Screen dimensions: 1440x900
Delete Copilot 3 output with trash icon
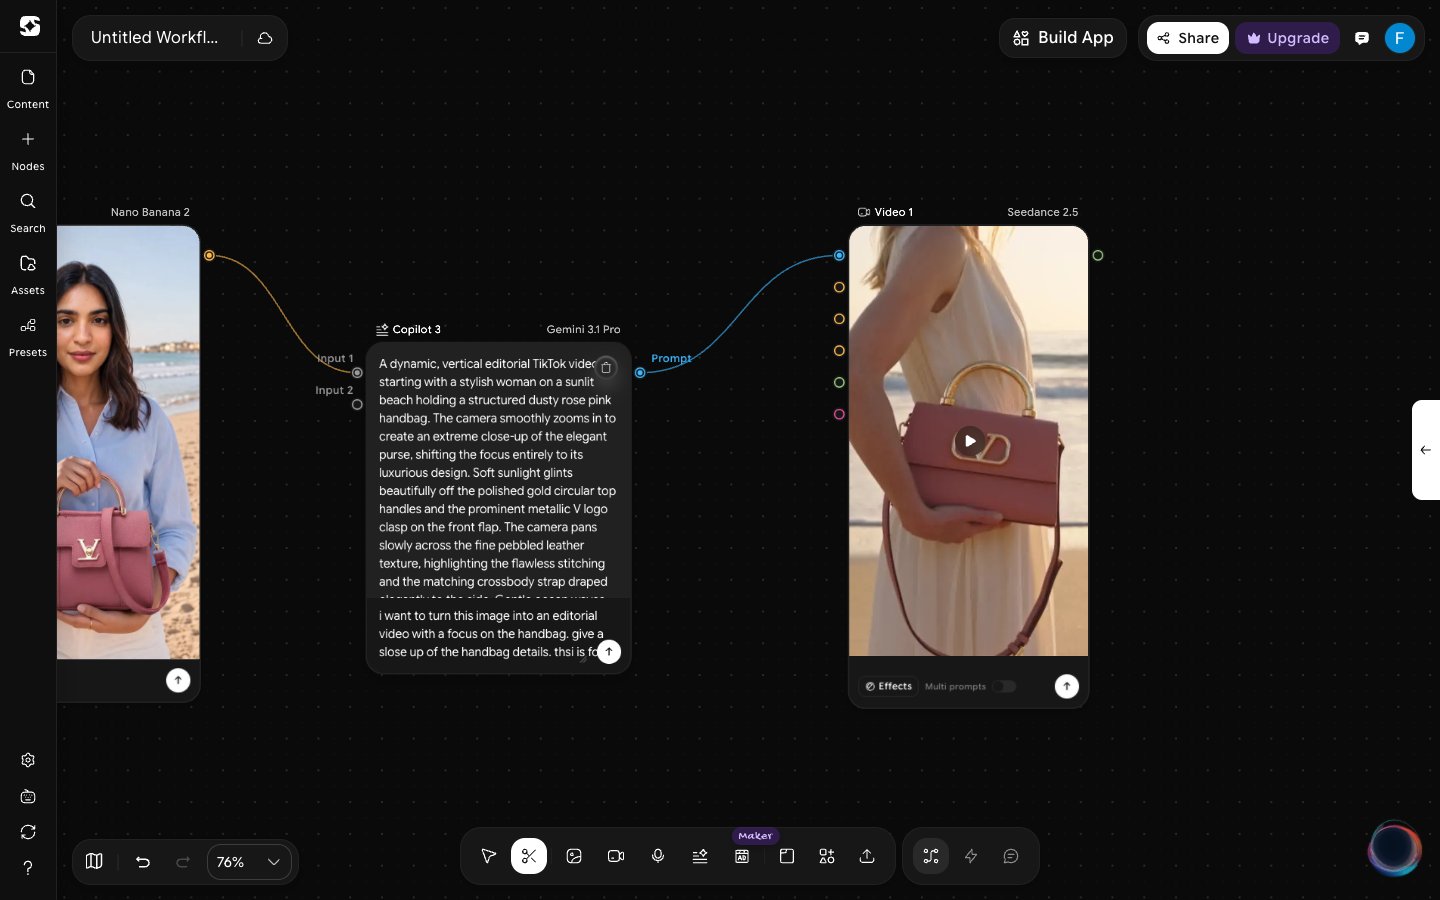coord(606,368)
